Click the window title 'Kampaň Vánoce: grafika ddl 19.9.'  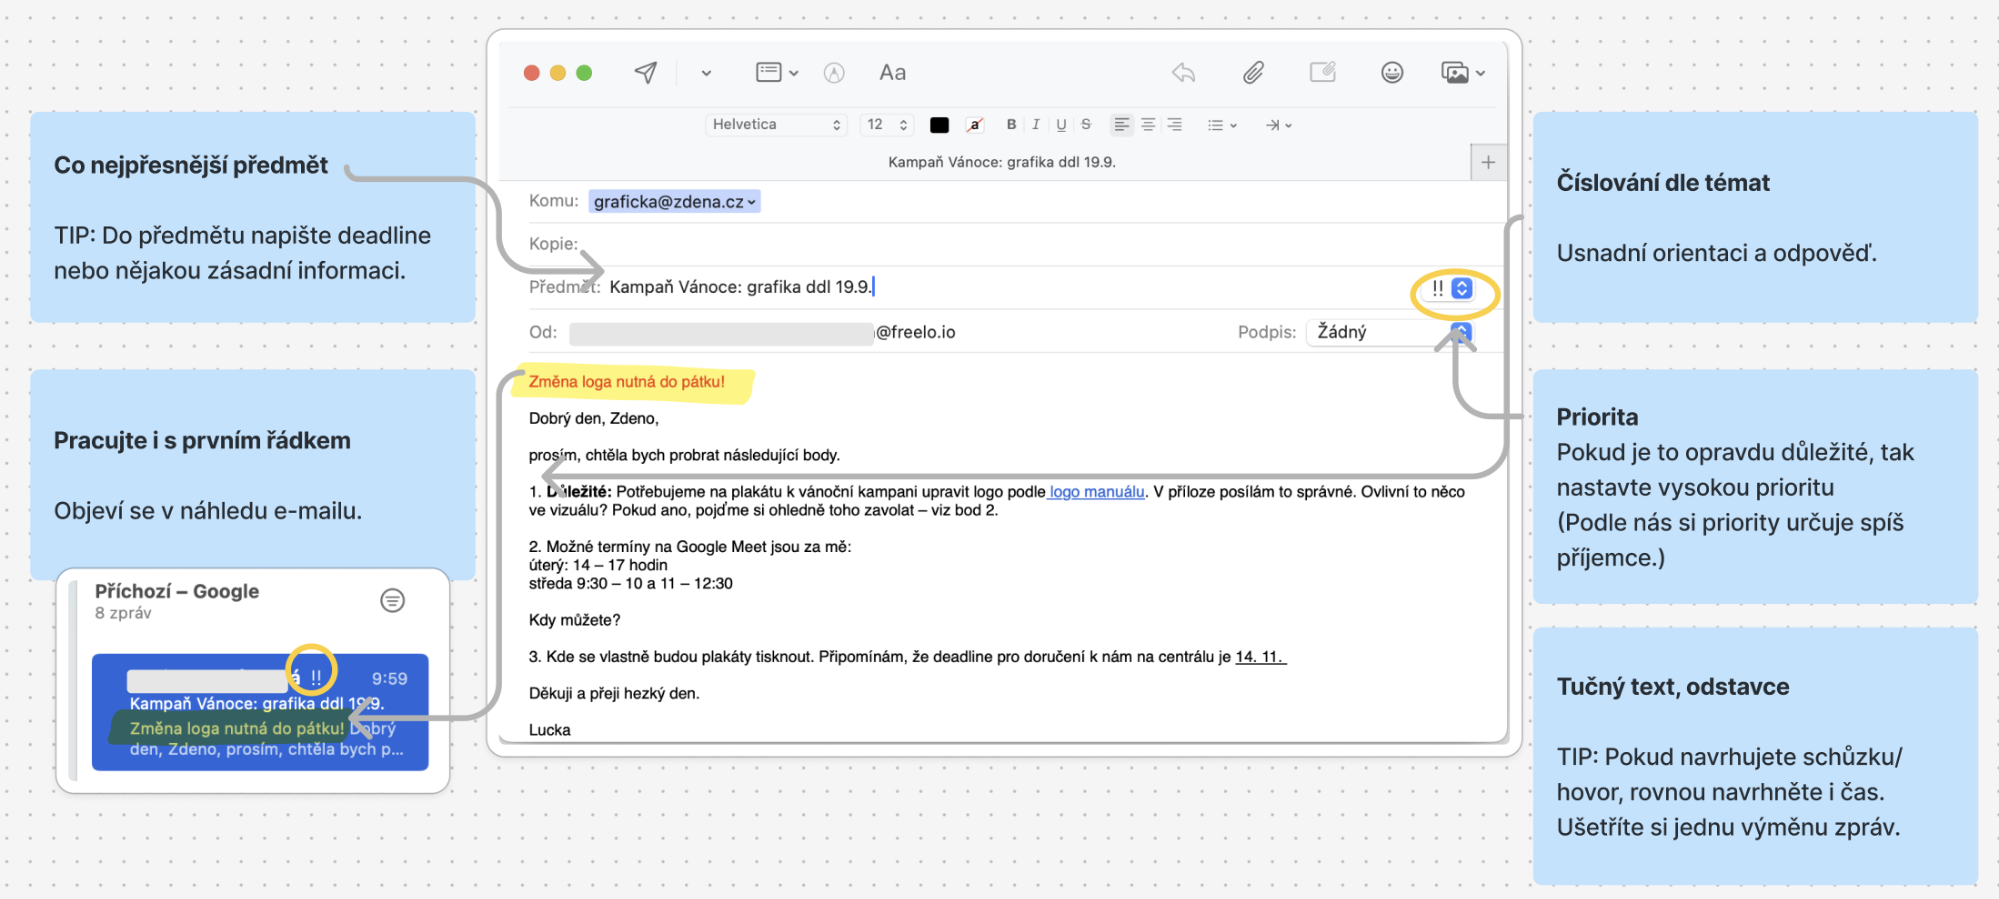click(x=1002, y=162)
